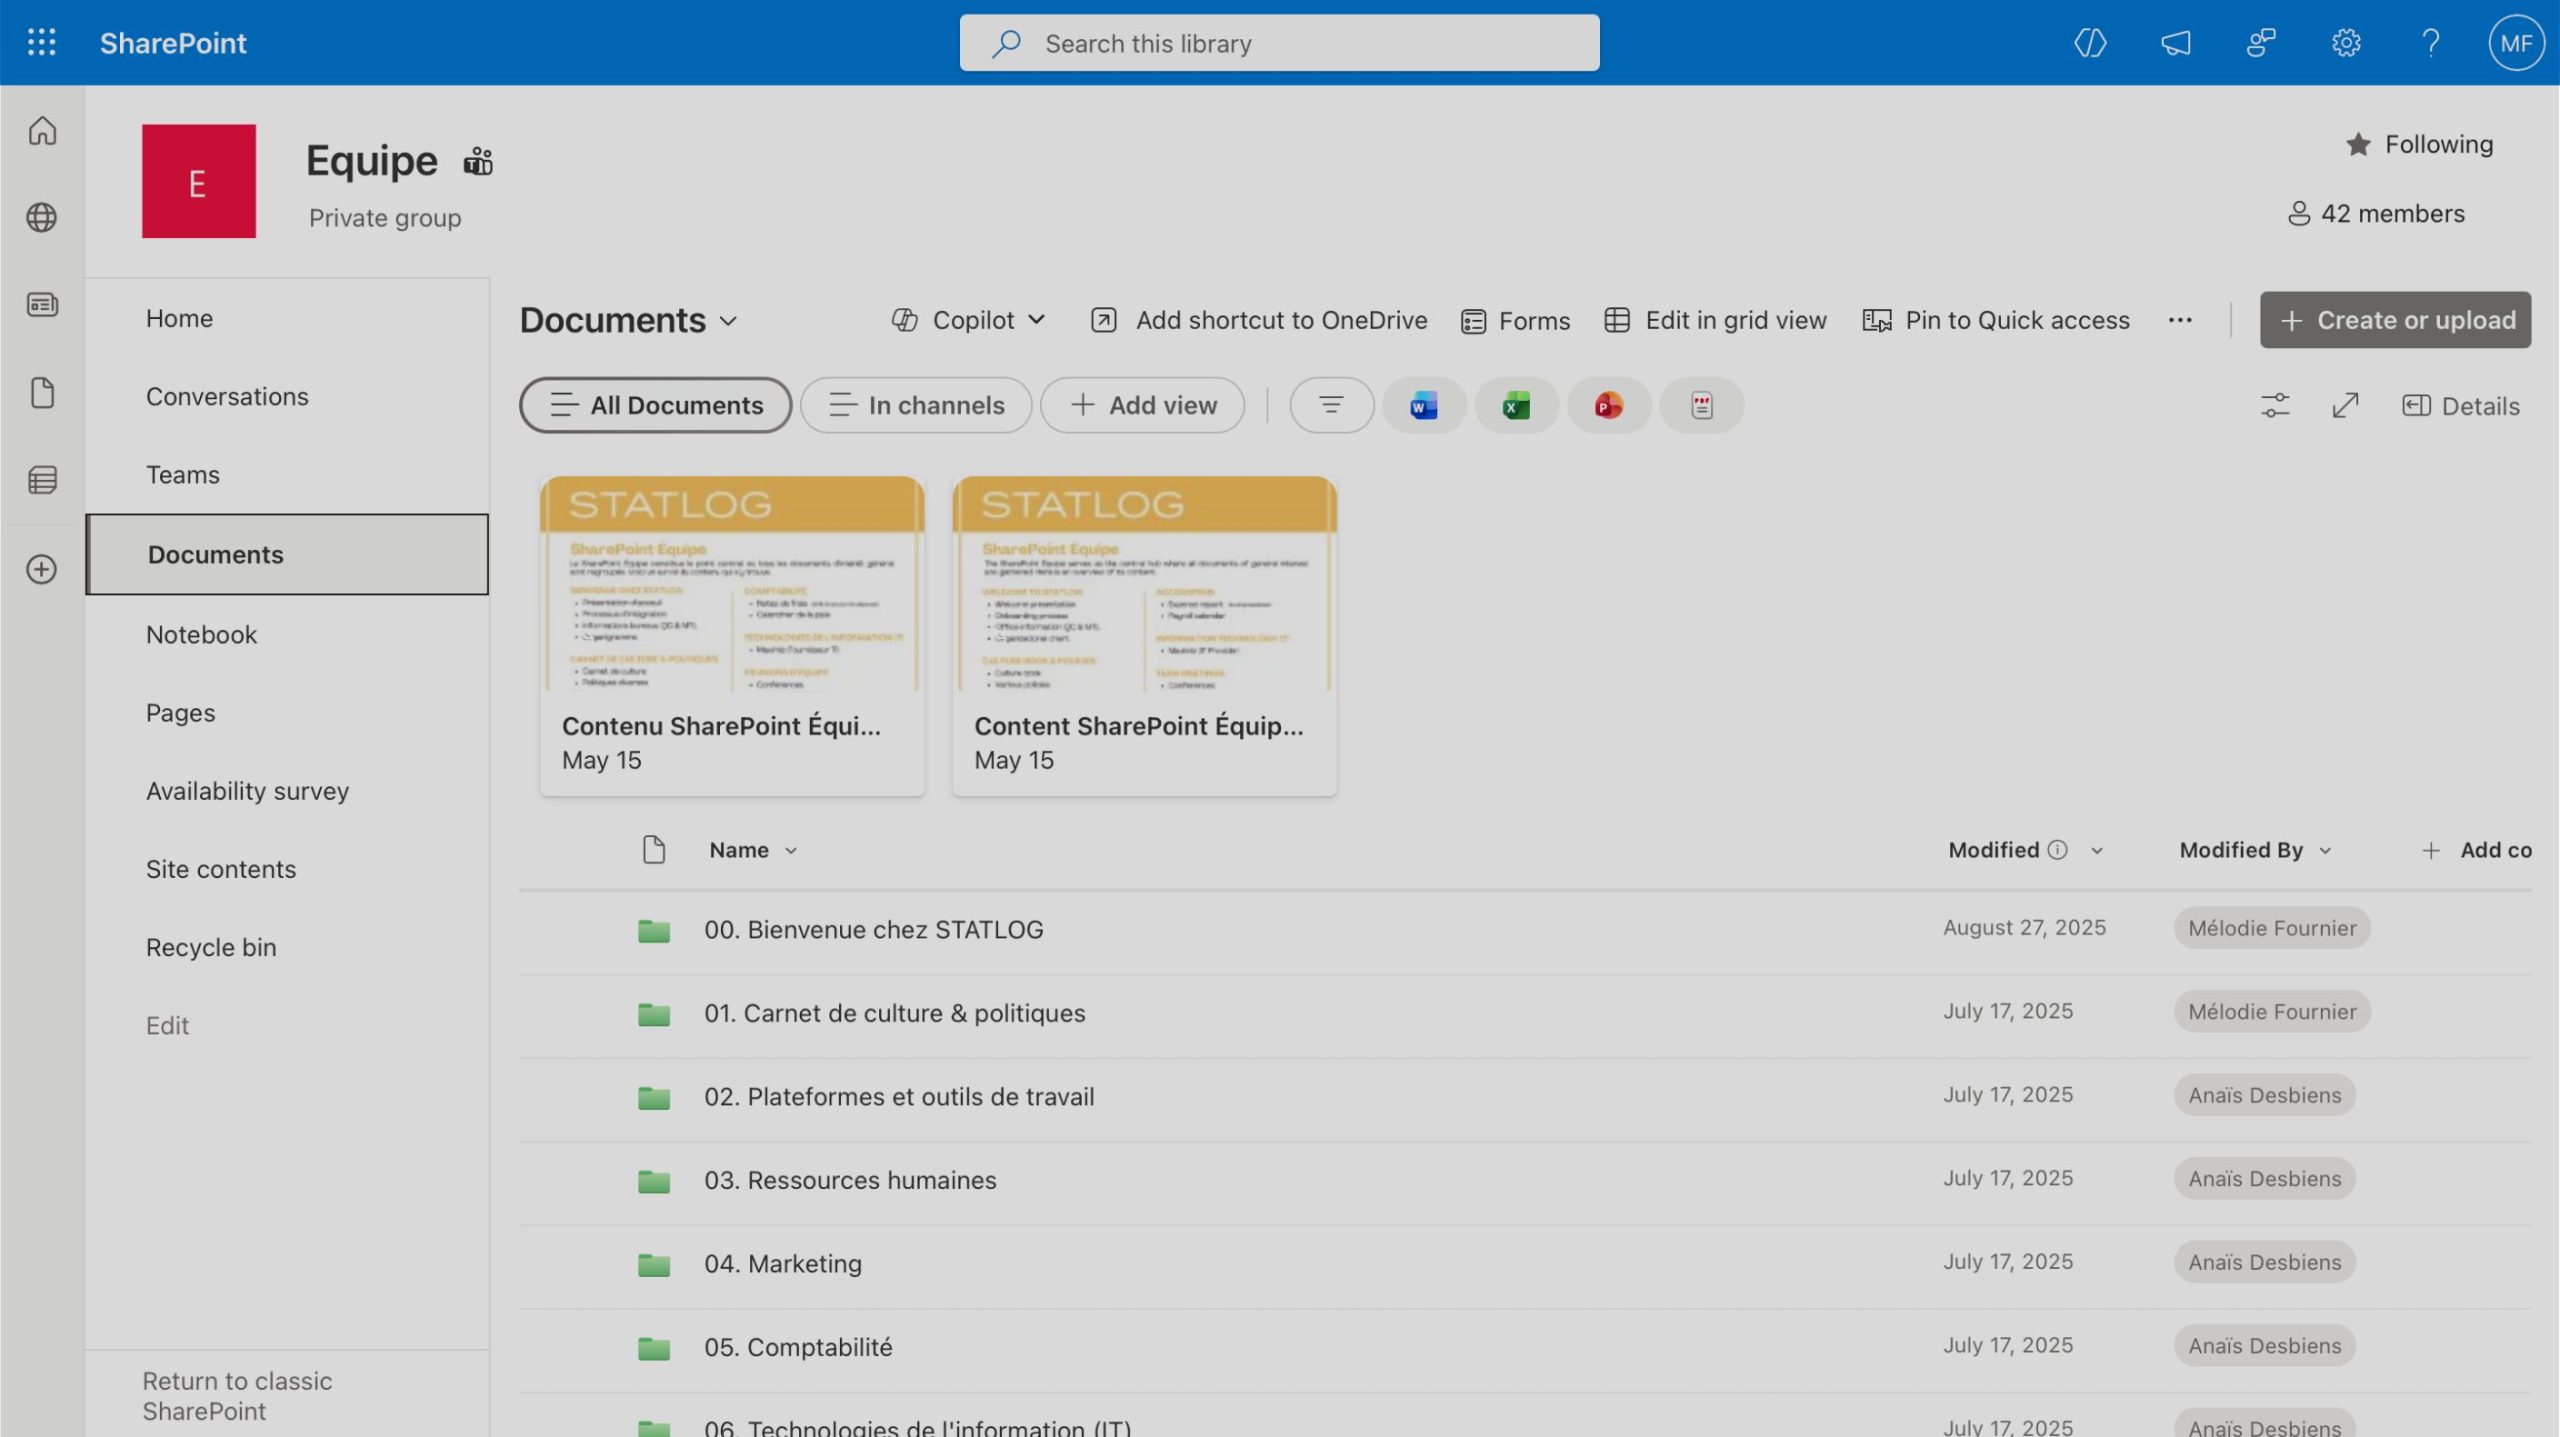Open Teams in site navigation
The image size is (2560, 1437).
tap(182, 474)
